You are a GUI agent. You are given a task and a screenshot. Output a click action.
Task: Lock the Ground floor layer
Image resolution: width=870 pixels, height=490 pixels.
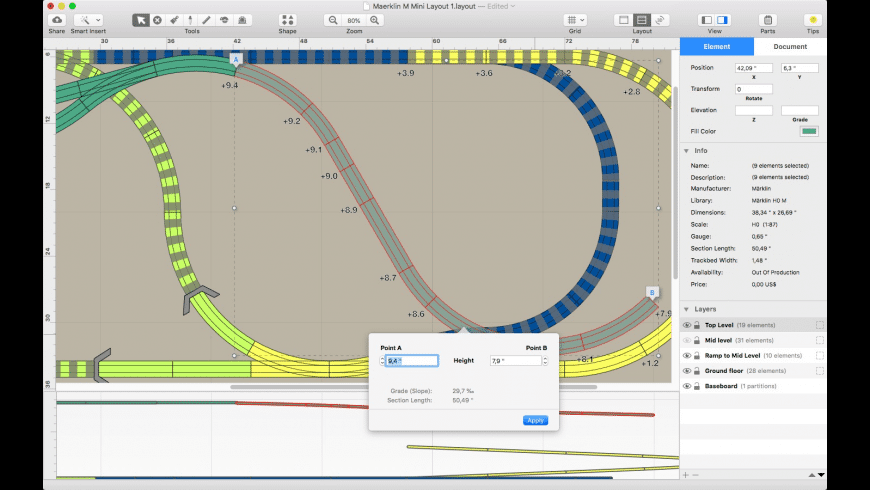697,370
